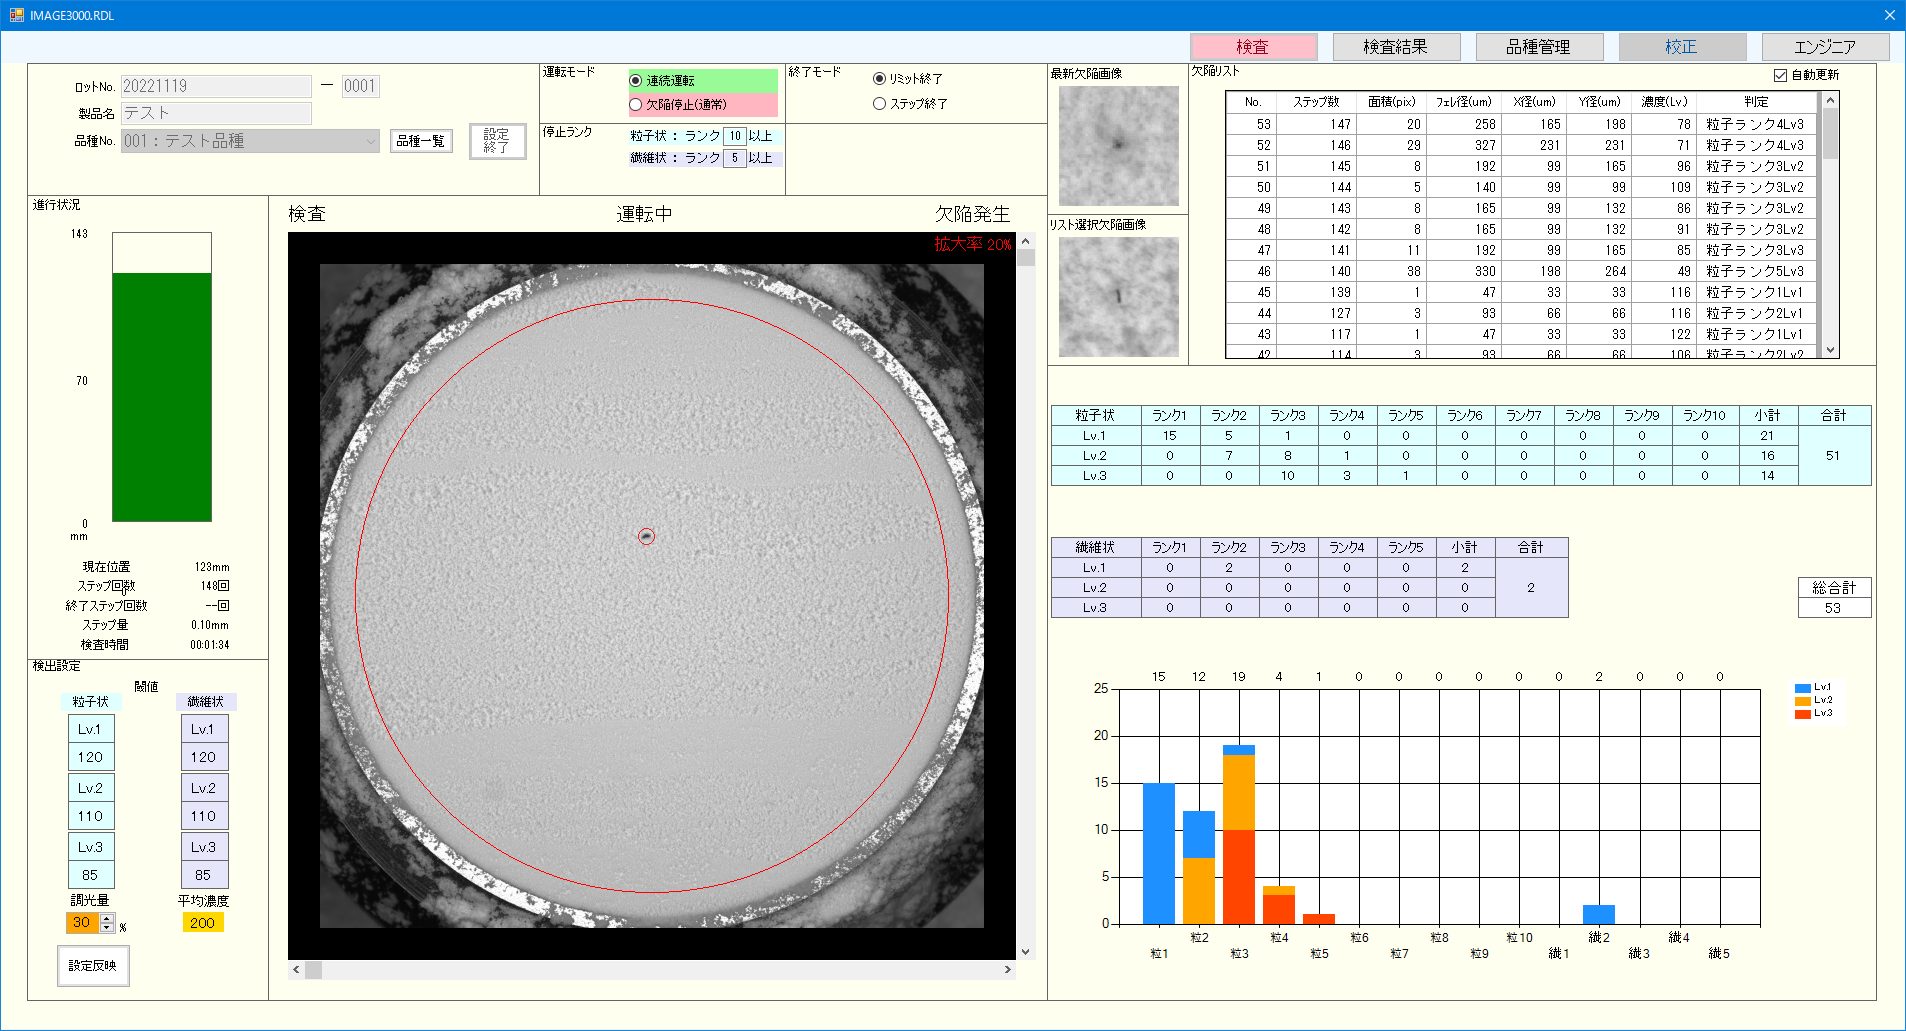Click the 粒子状 Lv.3 threshold value 85

[x=90, y=874]
